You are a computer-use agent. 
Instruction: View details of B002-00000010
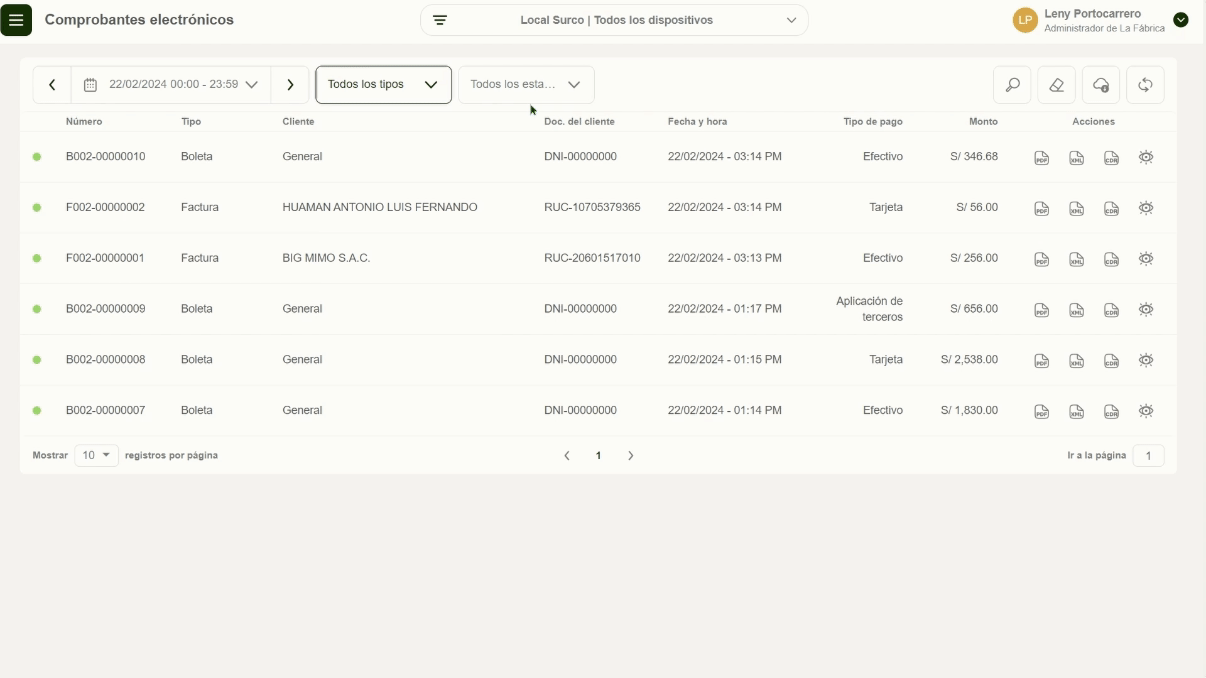[x=1146, y=157]
